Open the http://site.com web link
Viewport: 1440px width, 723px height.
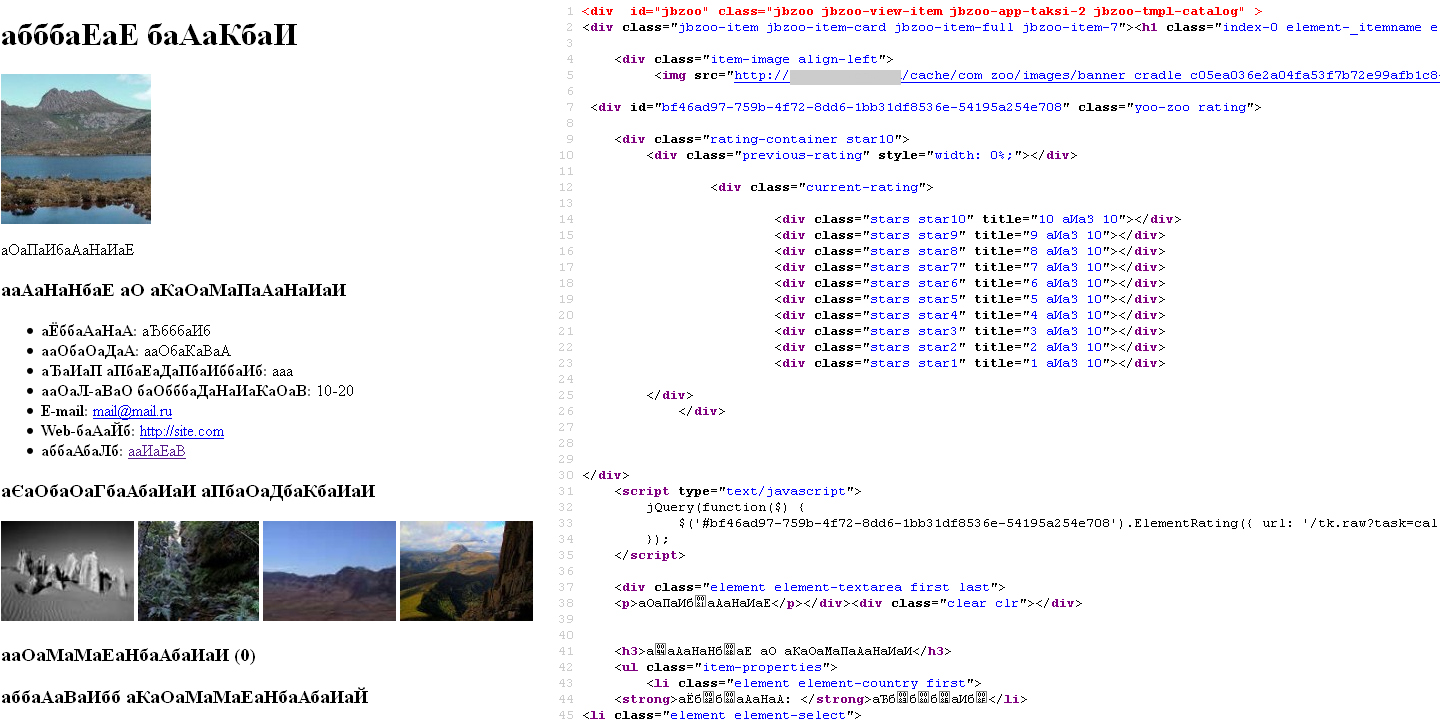click(181, 431)
